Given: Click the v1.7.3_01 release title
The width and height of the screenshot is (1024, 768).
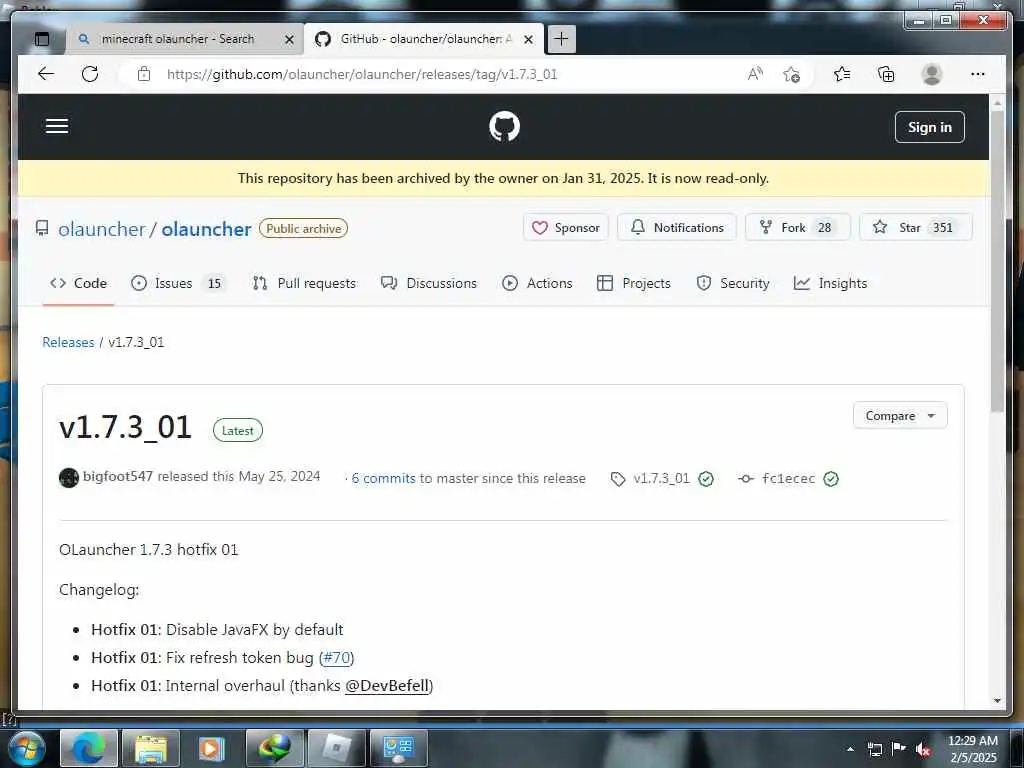Looking at the screenshot, I should click(x=125, y=428).
